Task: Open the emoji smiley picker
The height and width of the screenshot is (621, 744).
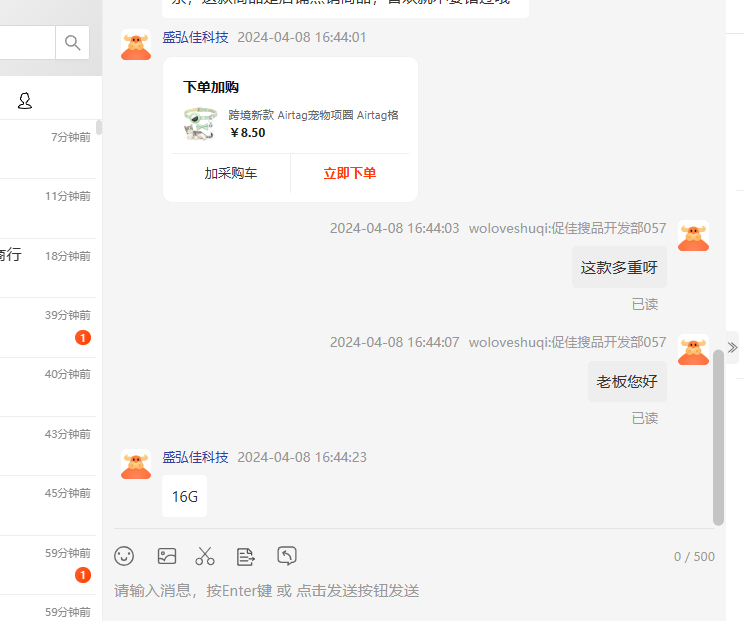Action: (124, 556)
